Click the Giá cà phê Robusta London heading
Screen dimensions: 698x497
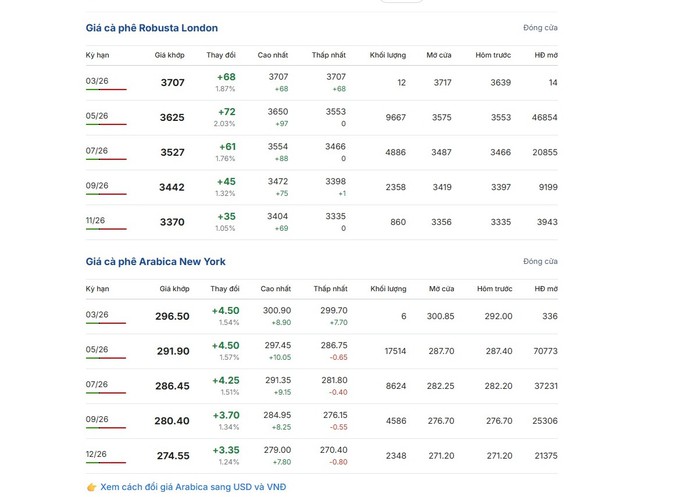click(x=151, y=28)
